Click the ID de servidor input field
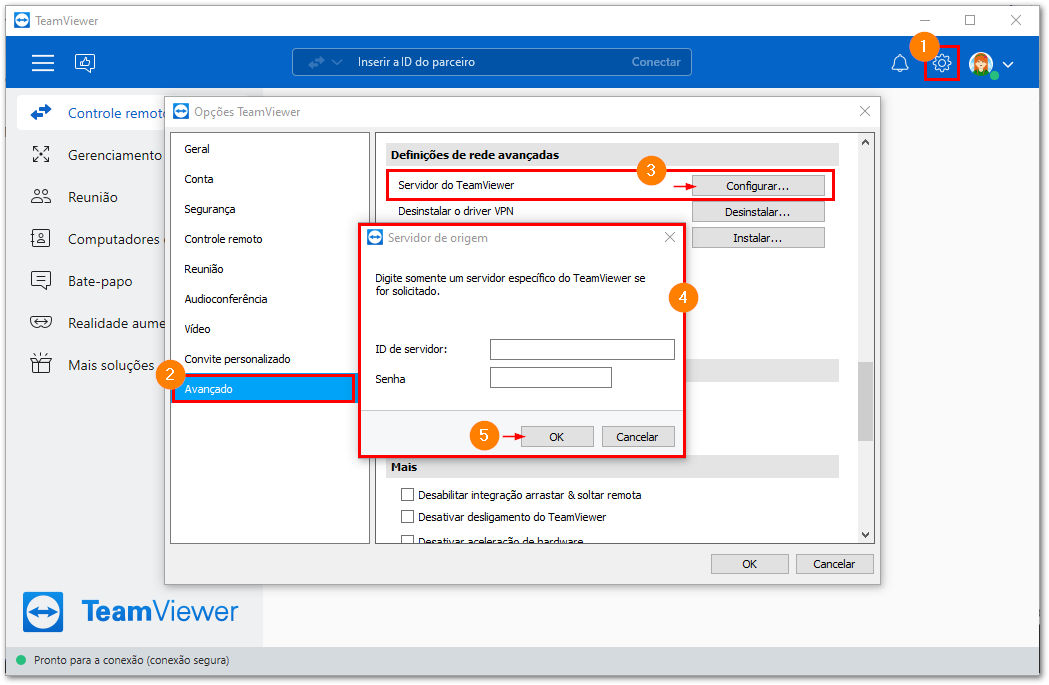This screenshot has width=1049, height=685. coord(582,349)
